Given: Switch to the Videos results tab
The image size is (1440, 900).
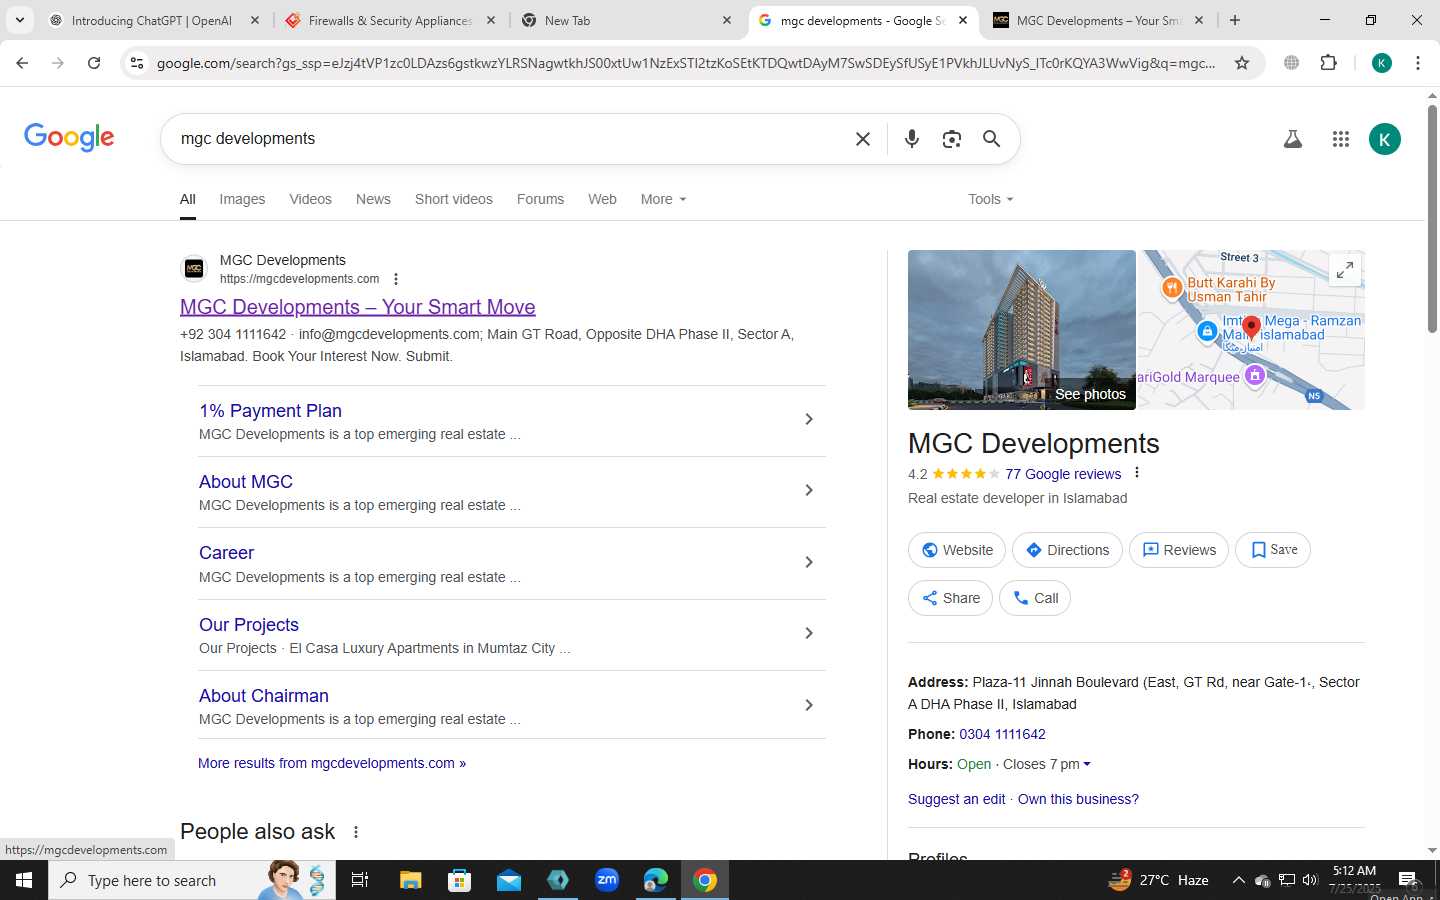Looking at the screenshot, I should click(x=310, y=199).
